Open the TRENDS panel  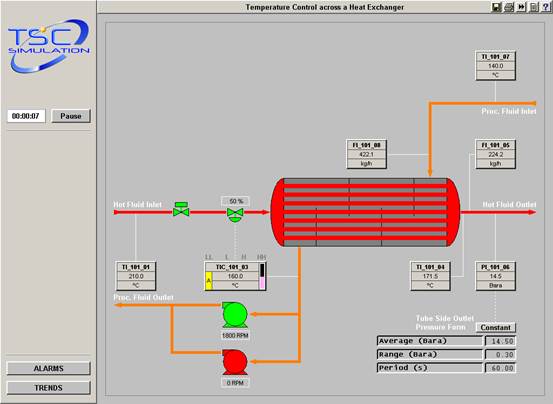(48, 388)
